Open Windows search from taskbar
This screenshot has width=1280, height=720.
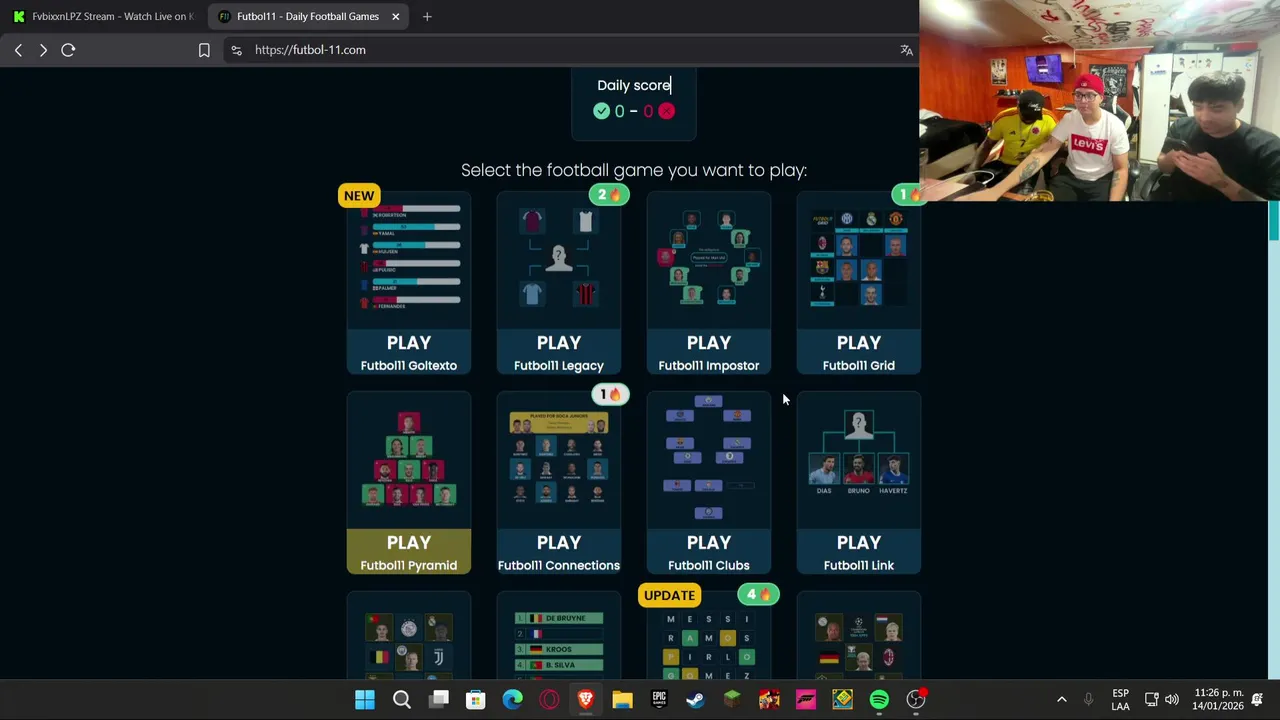click(402, 699)
